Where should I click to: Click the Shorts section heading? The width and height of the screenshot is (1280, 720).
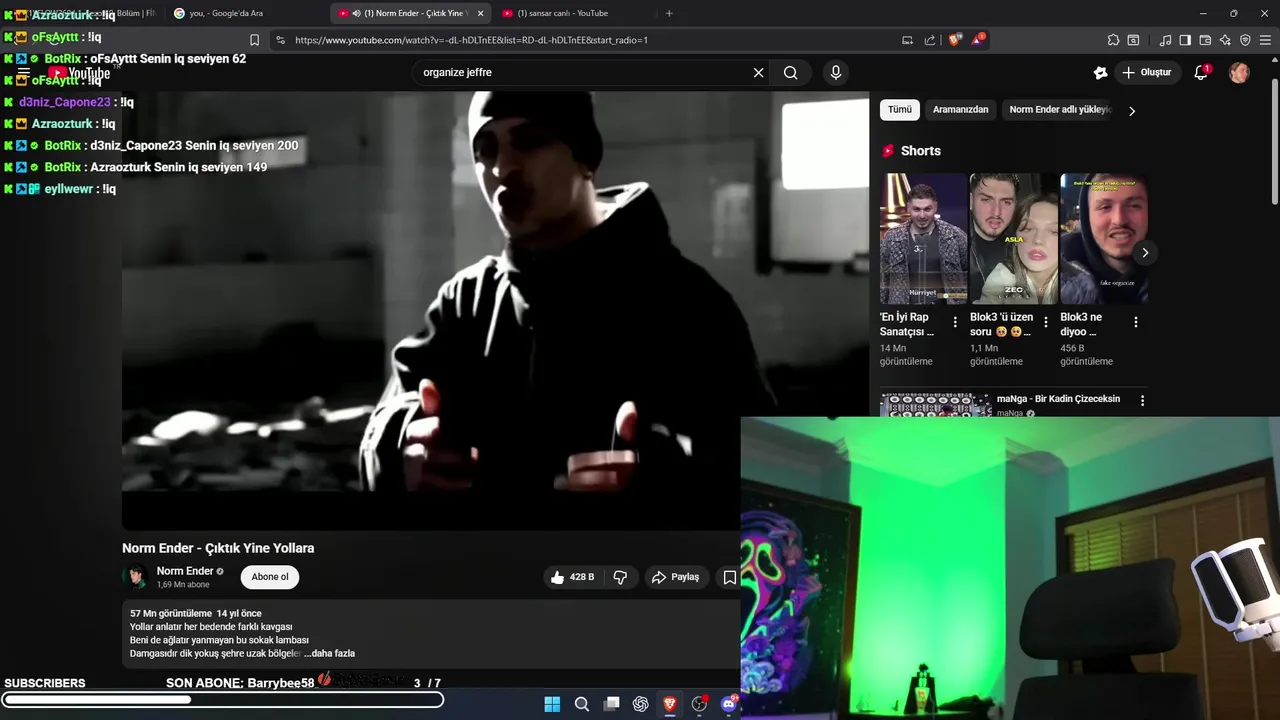[920, 151]
